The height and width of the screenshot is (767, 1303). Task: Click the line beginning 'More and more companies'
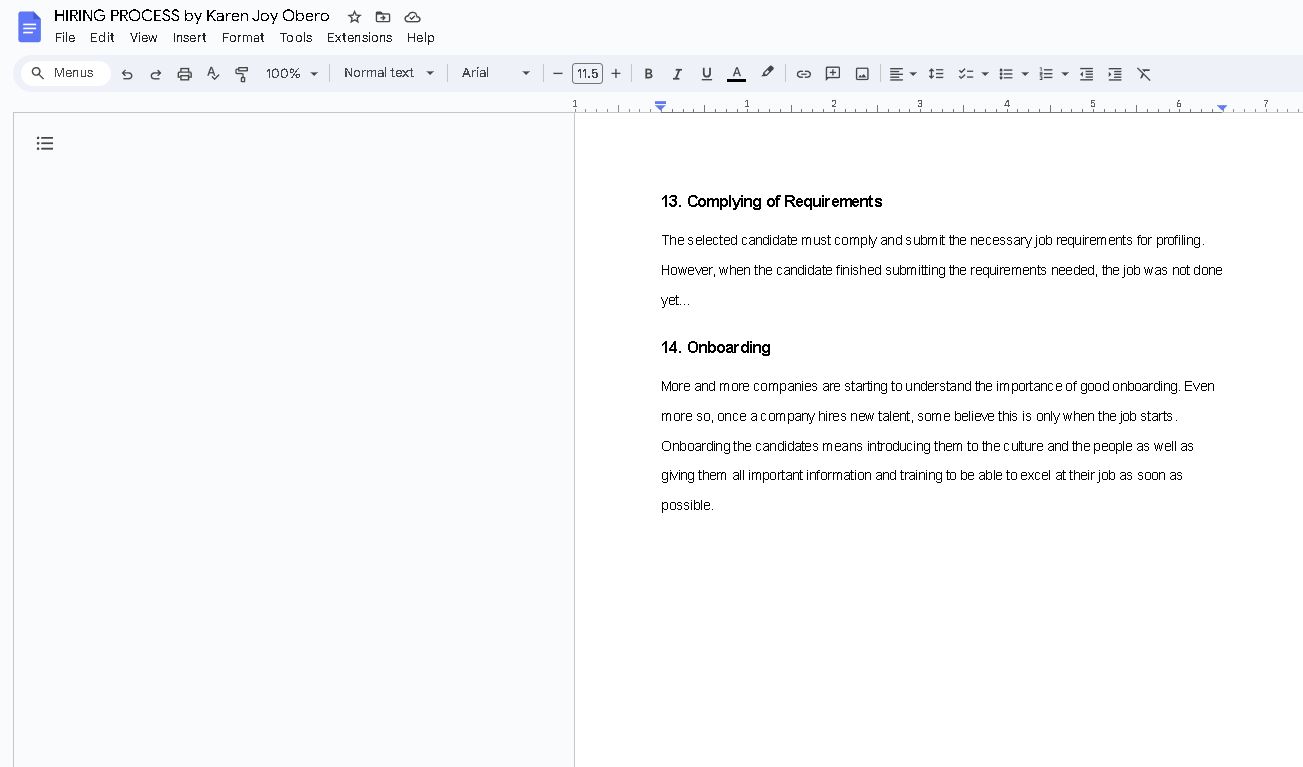938,386
